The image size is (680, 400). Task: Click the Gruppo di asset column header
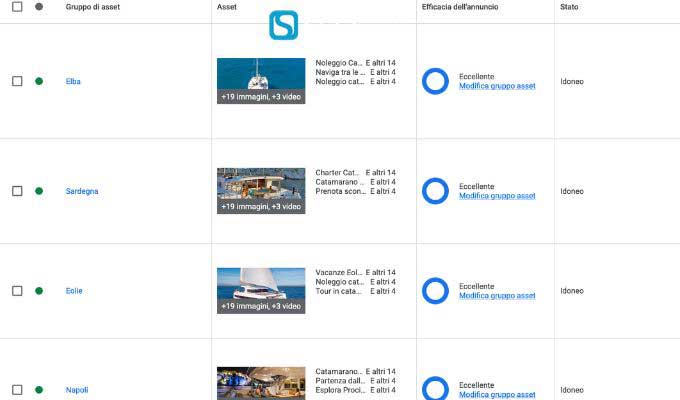[x=93, y=7]
